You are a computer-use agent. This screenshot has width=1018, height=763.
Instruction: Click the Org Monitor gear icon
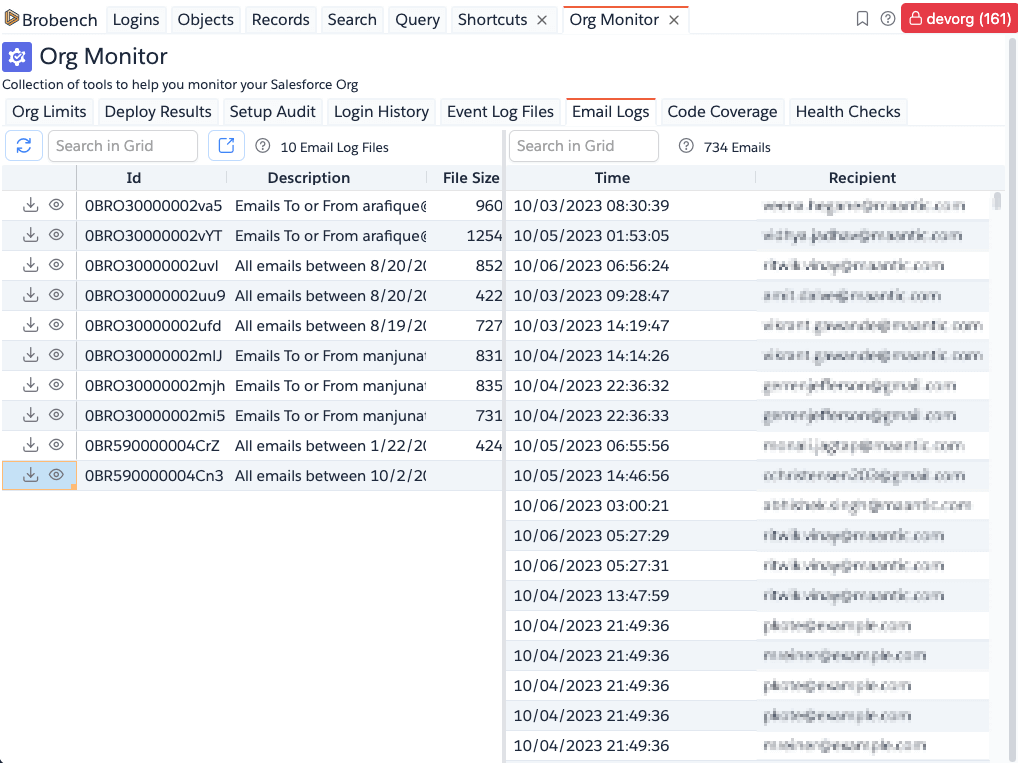coord(18,57)
